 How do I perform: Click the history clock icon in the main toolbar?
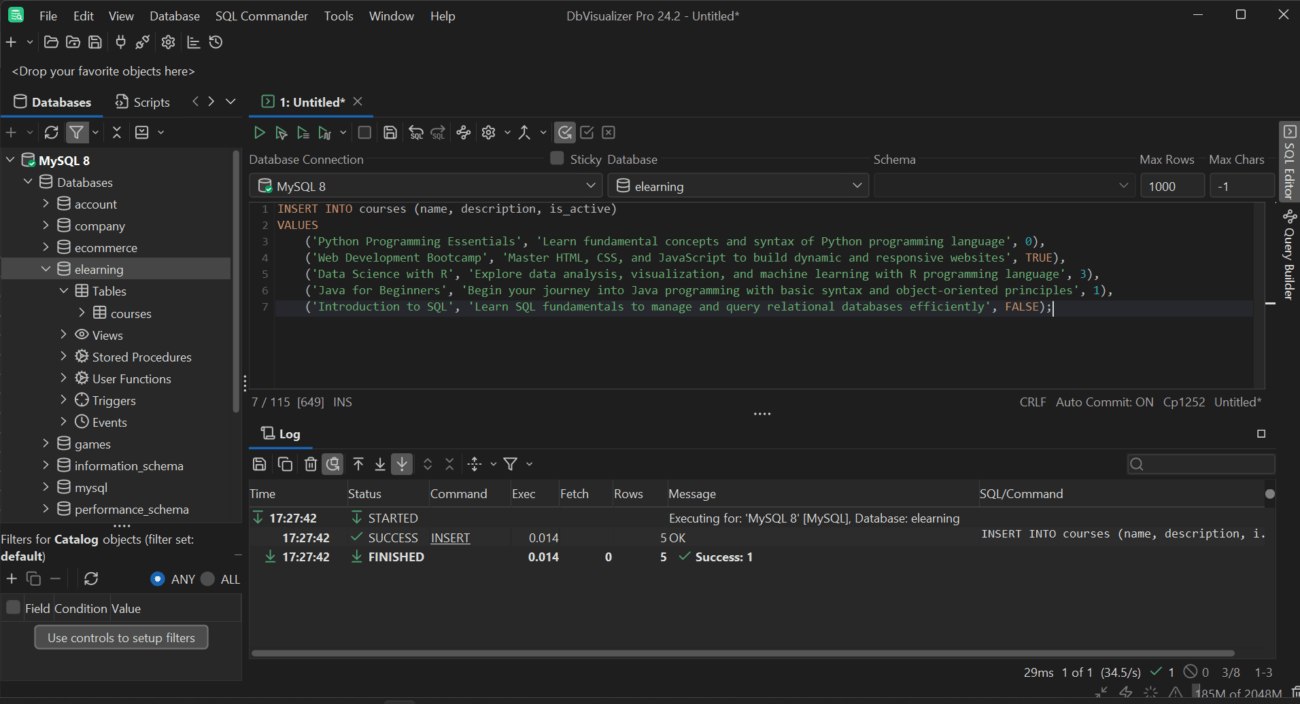(x=216, y=42)
